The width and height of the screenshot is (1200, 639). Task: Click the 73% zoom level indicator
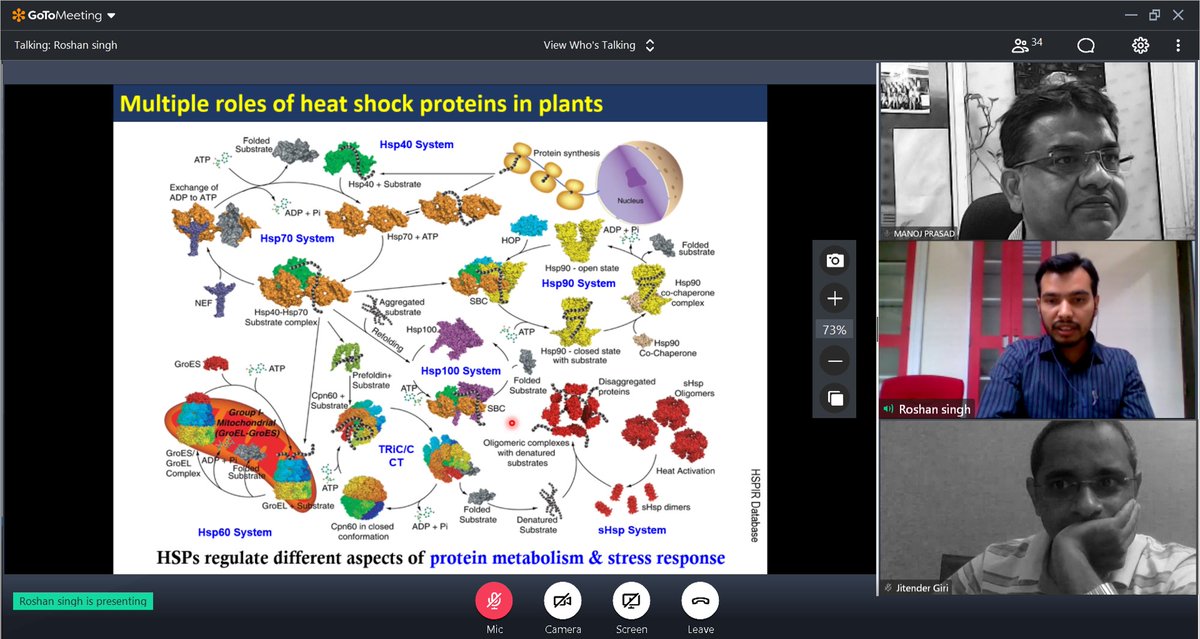835,330
